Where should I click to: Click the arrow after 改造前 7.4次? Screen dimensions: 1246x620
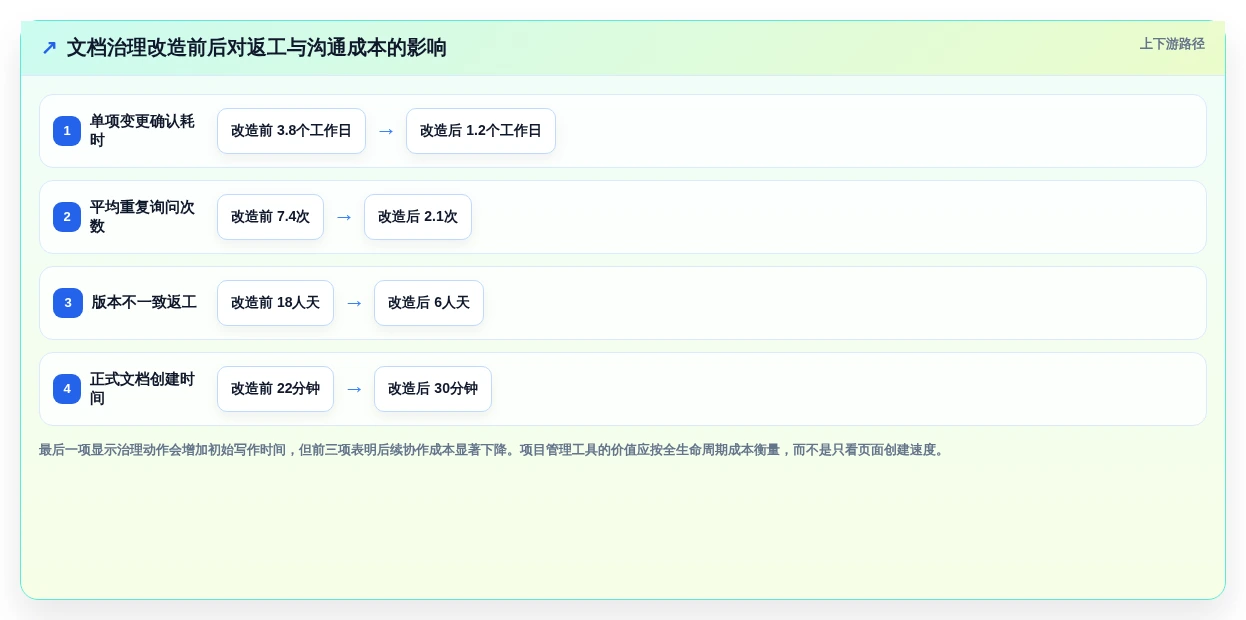[344, 217]
